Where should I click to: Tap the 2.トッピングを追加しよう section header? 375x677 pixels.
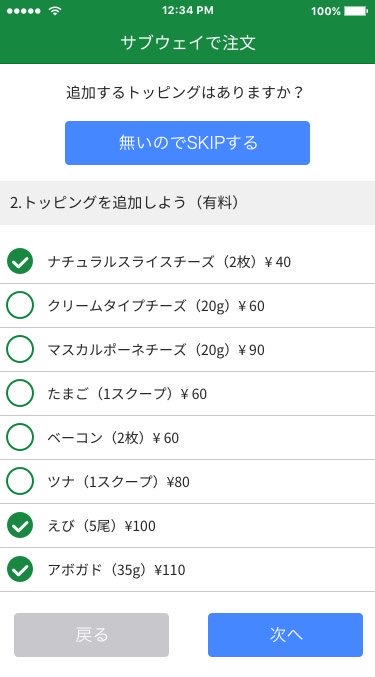pyautogui.click(x=187, y=202)
